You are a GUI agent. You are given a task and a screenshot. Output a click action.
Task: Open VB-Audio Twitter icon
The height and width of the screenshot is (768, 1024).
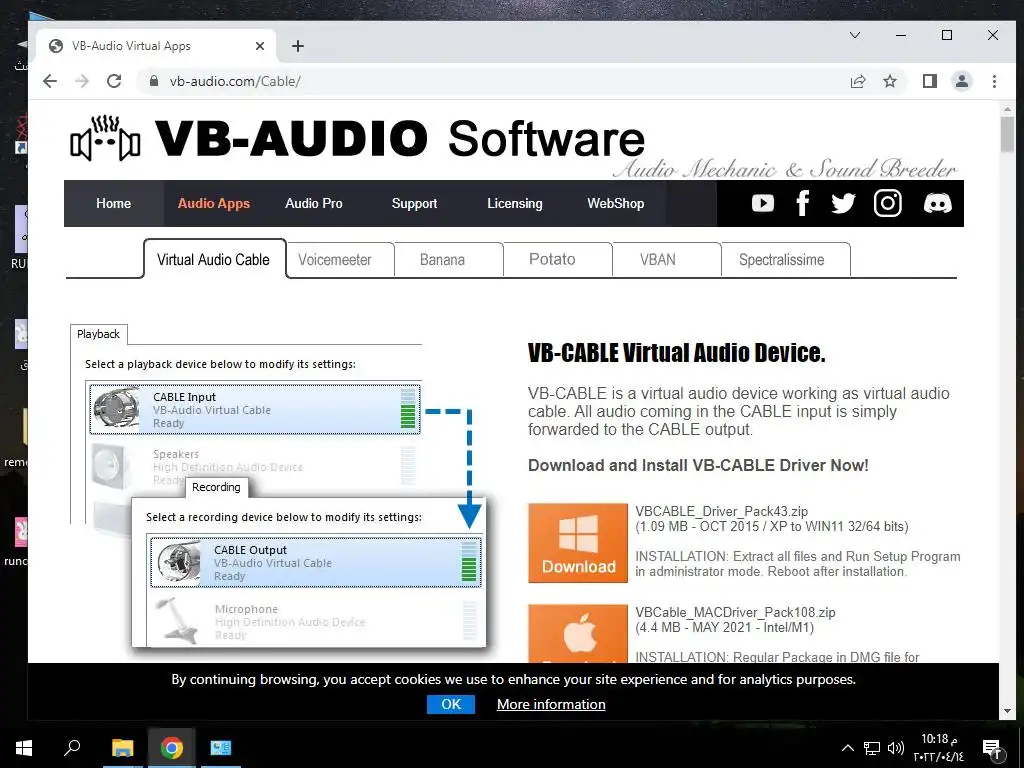(x=842, y=203)
